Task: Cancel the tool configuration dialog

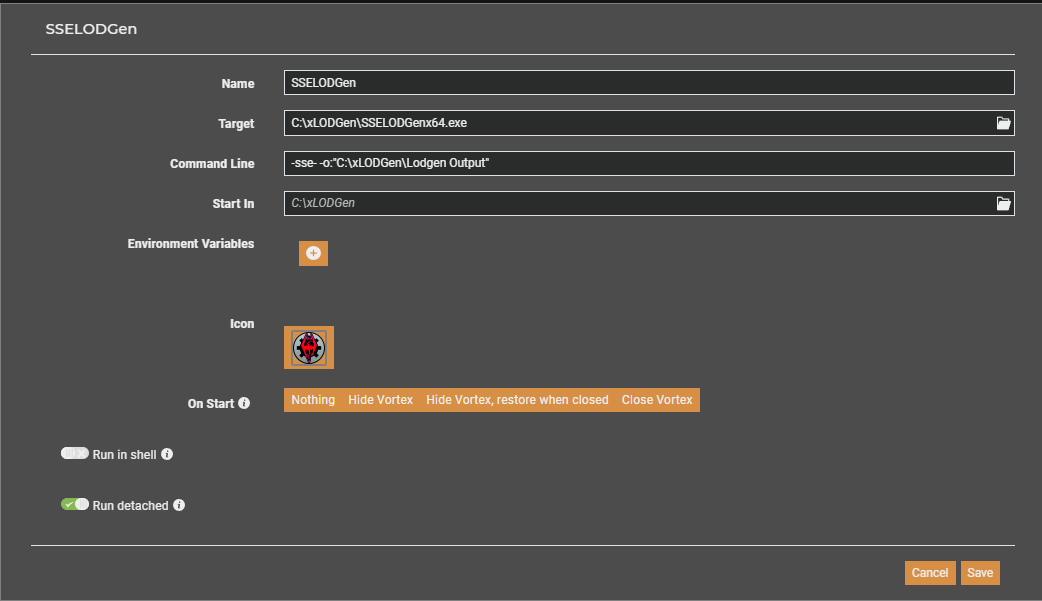Action: [930, 572]
